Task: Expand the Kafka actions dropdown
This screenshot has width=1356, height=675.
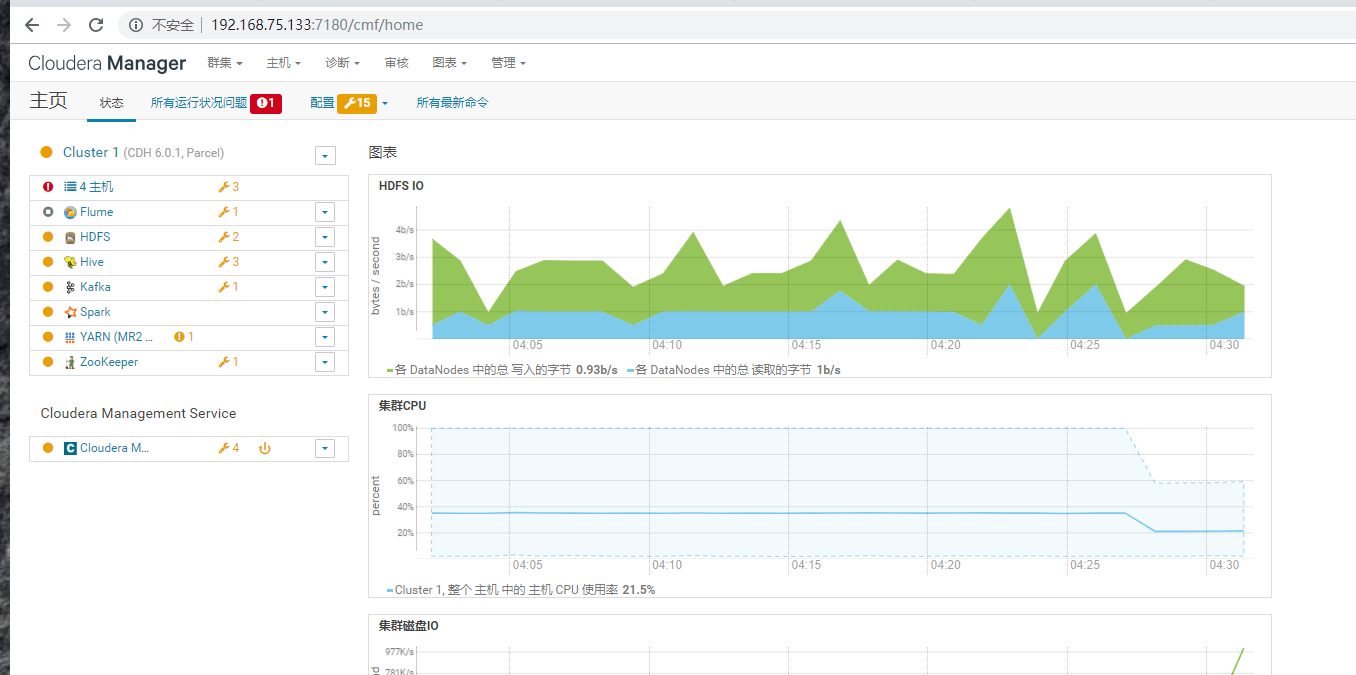Action: tap(324, 287)
